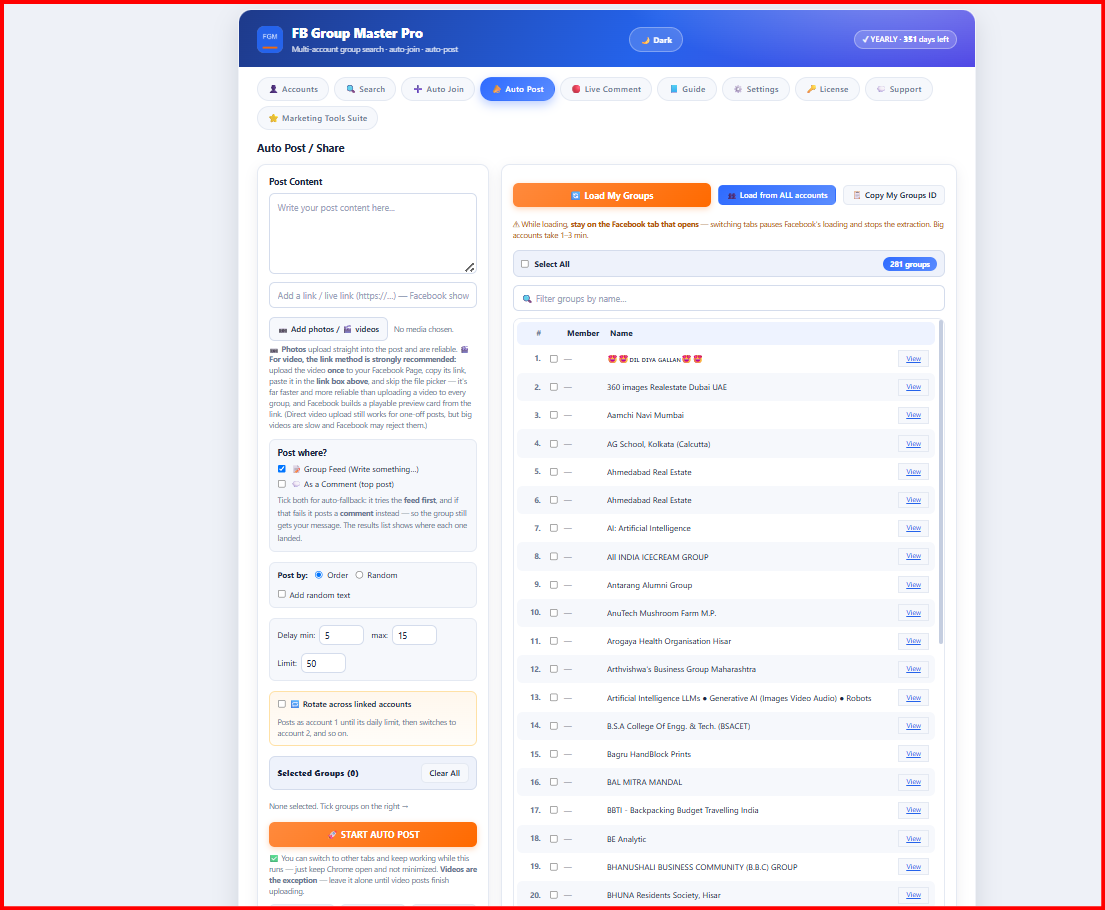The width and height of the screenshot is (1105, 910).
Task: Click Copy My Groups ID button
Action: pyautogui.click(x=894, y=195)
